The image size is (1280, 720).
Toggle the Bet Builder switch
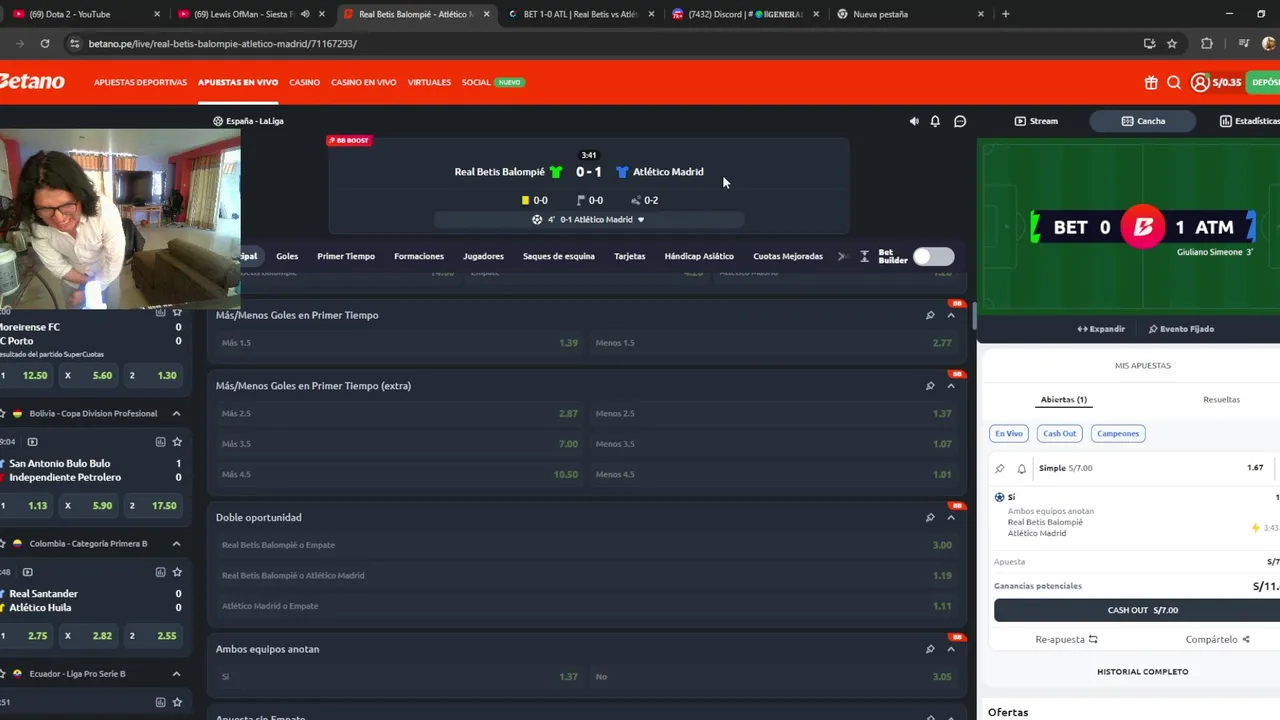[x=933, y=256]
